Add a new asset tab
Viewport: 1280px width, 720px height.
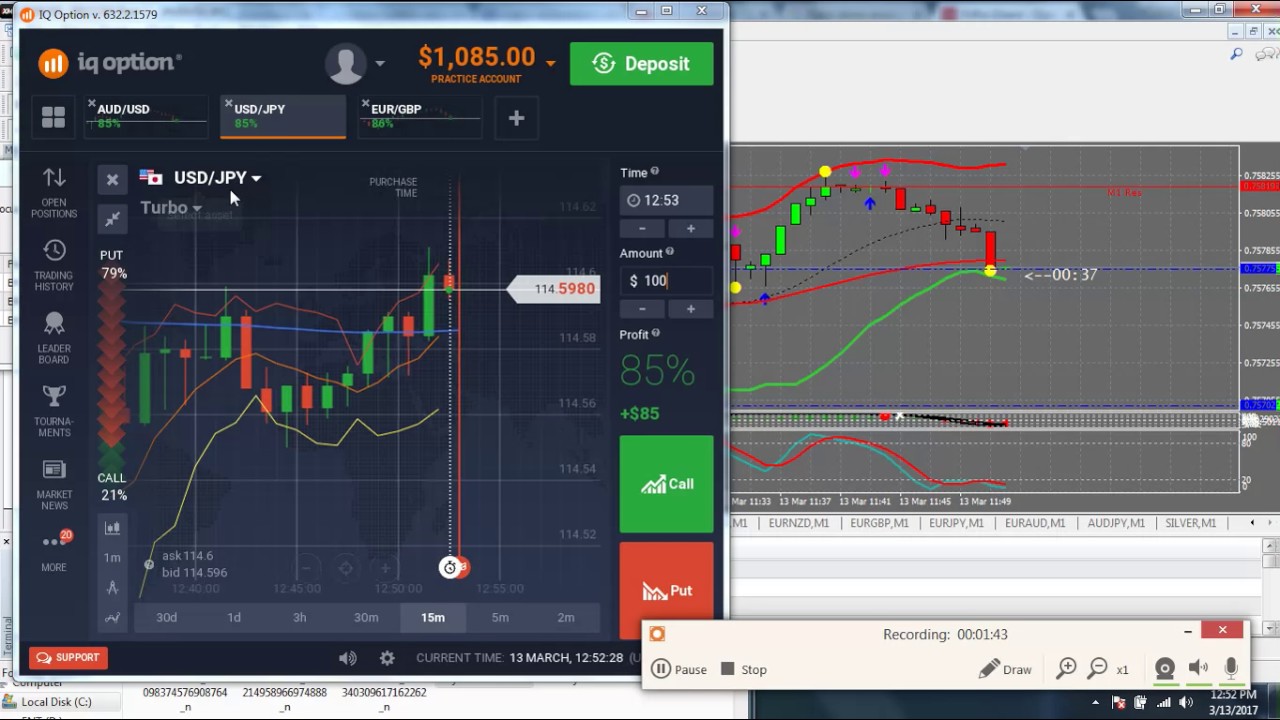pos(516,118)
